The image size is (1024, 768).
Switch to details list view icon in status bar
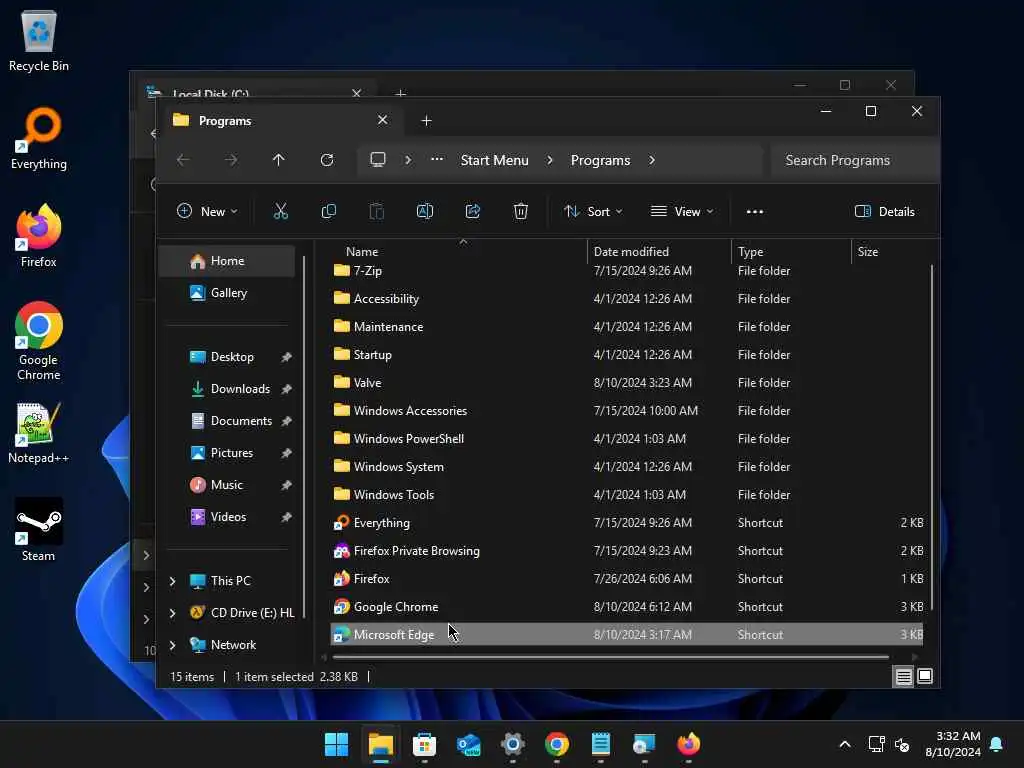tap(903, 677)
